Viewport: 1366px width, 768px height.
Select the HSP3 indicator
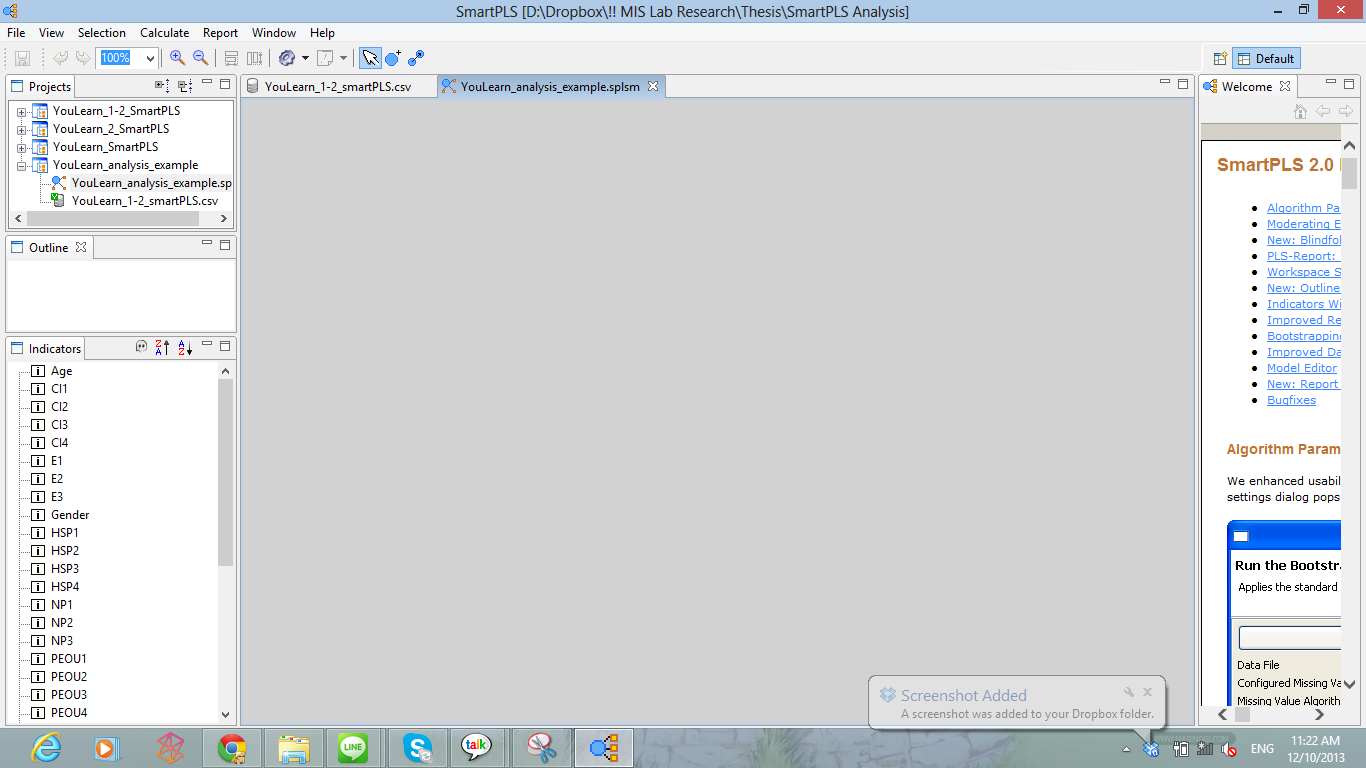coord(65,569)
